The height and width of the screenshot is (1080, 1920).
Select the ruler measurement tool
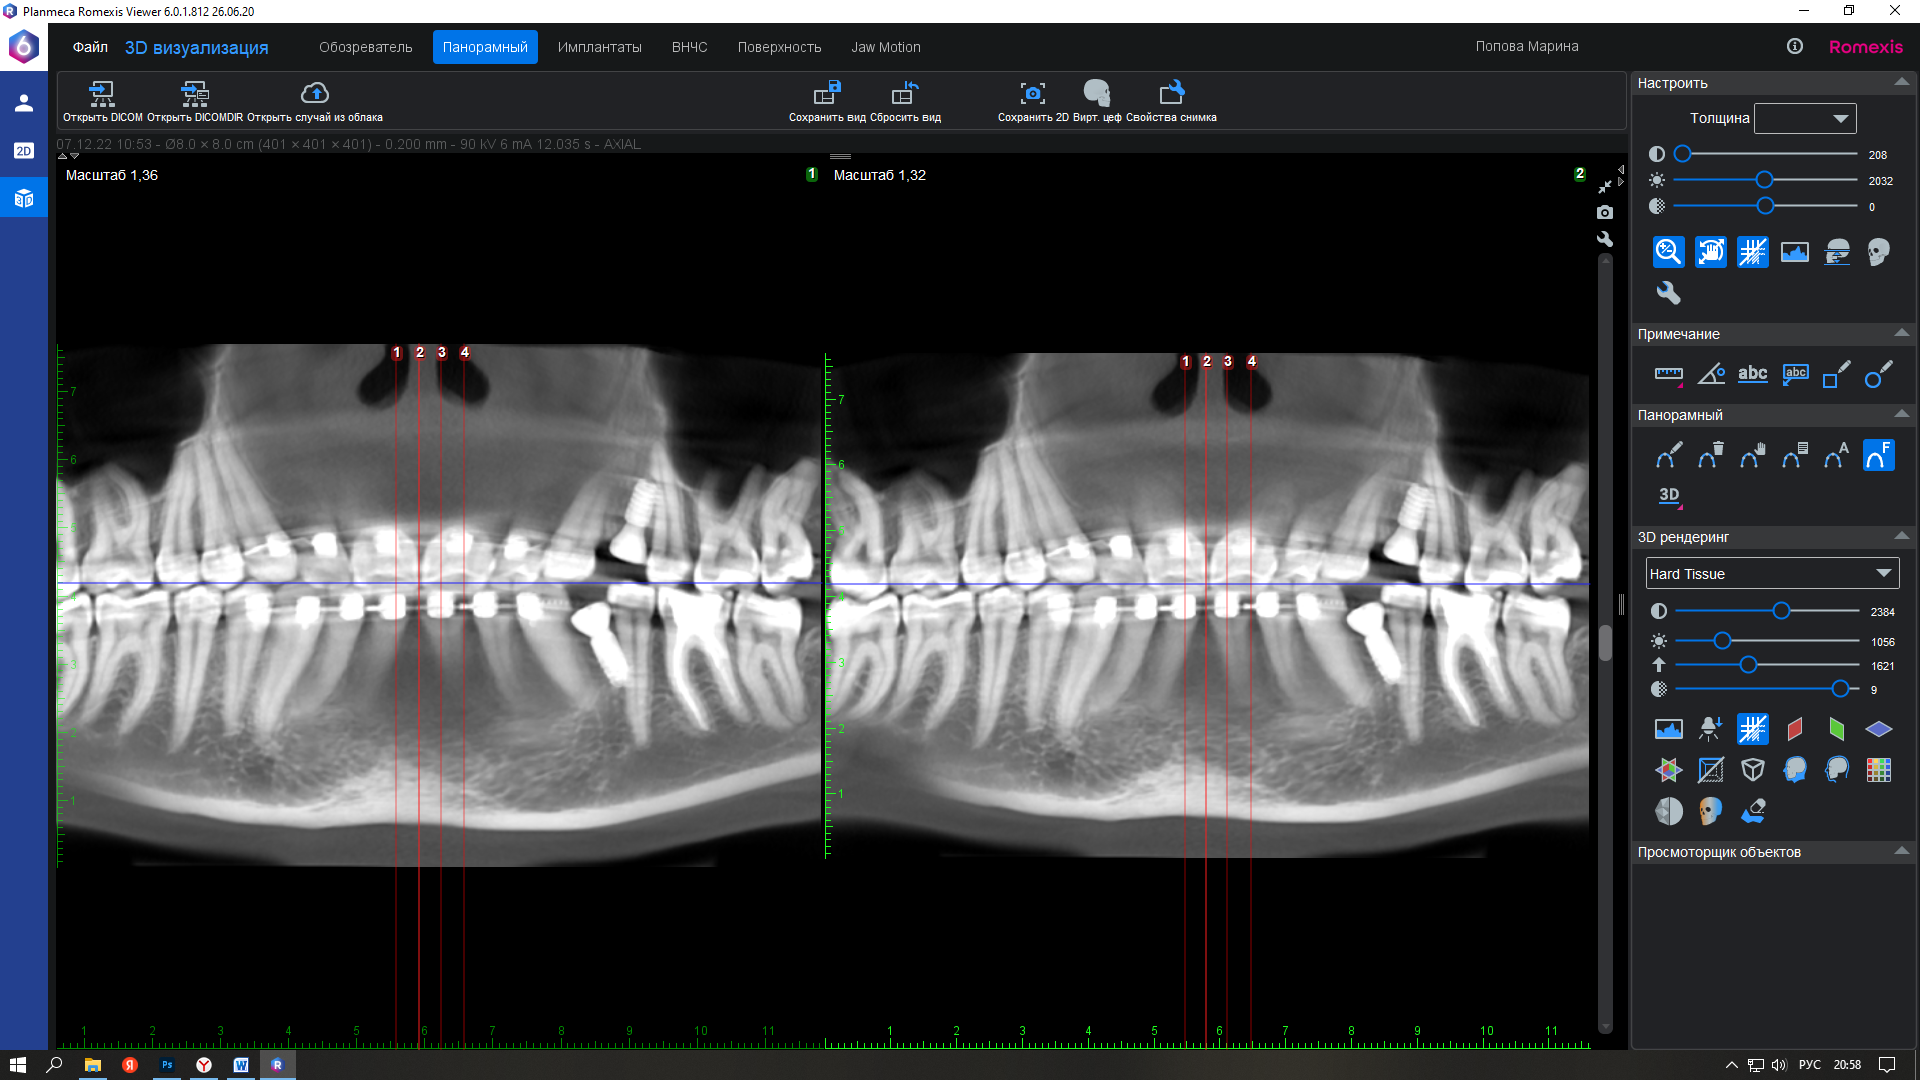pos(1668,374)
